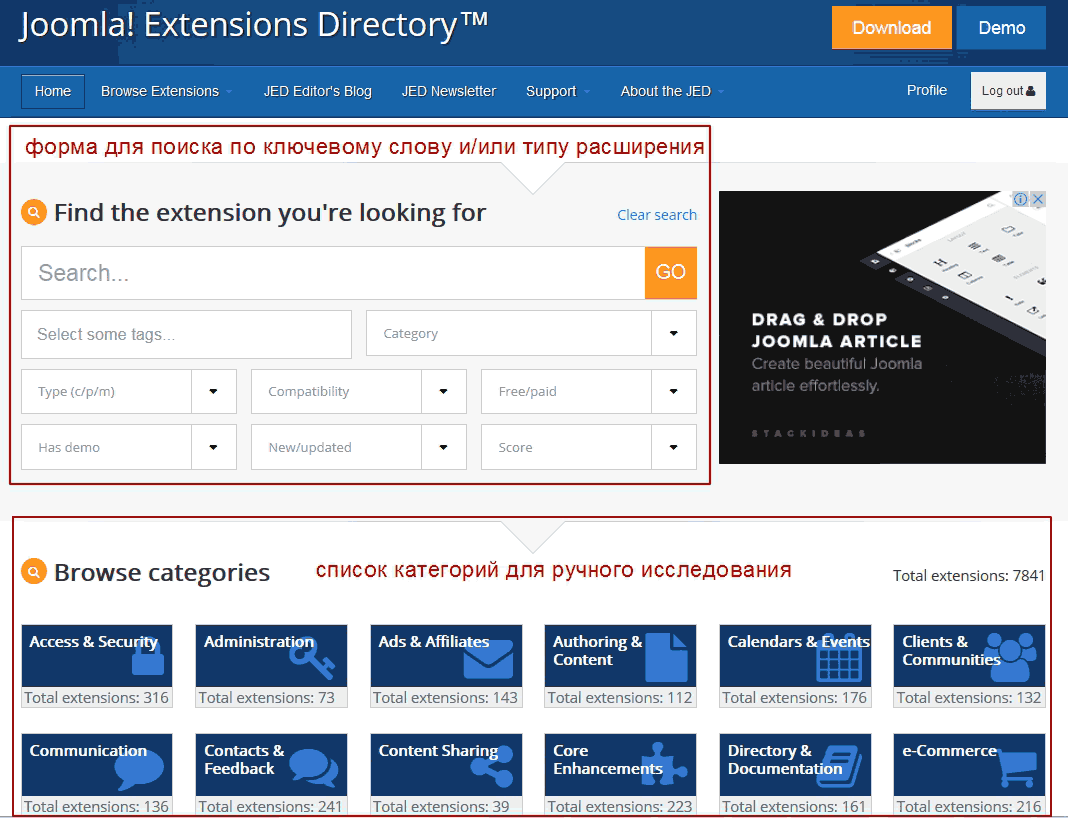Click the orange search icon beside Find the extension
Image resolution: width=1068 pixels, height=818 pixels.
coord(34,213)
